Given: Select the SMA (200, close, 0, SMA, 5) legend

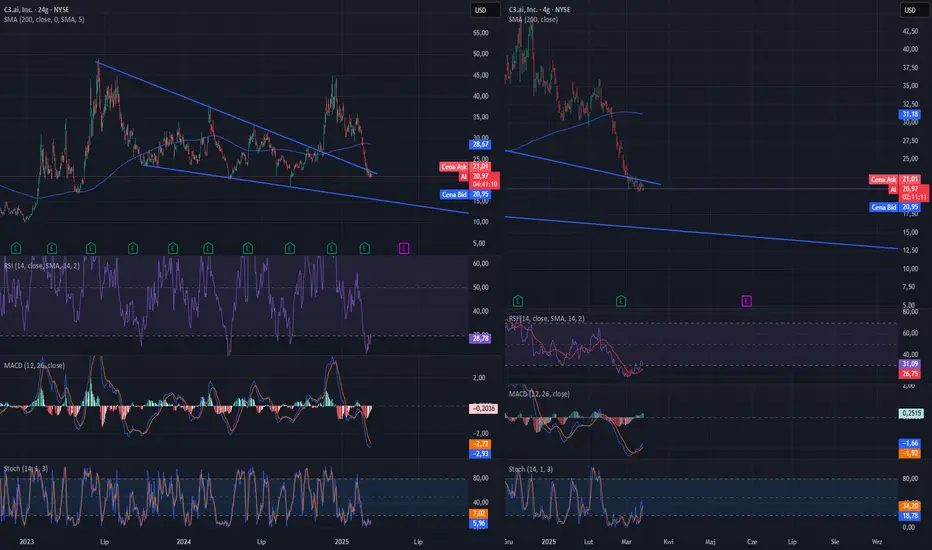Looking at the screenshot, I should (x=44, y=20).
